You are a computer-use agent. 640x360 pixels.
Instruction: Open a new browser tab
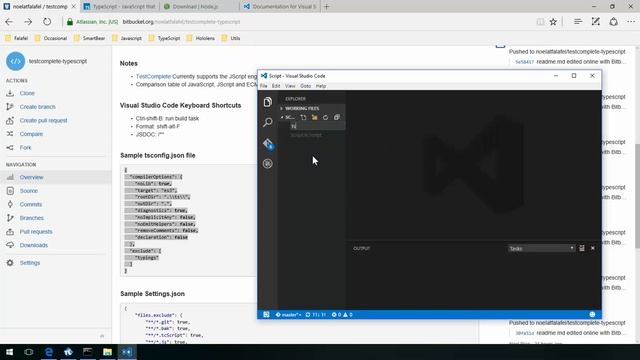coord(327,7)
